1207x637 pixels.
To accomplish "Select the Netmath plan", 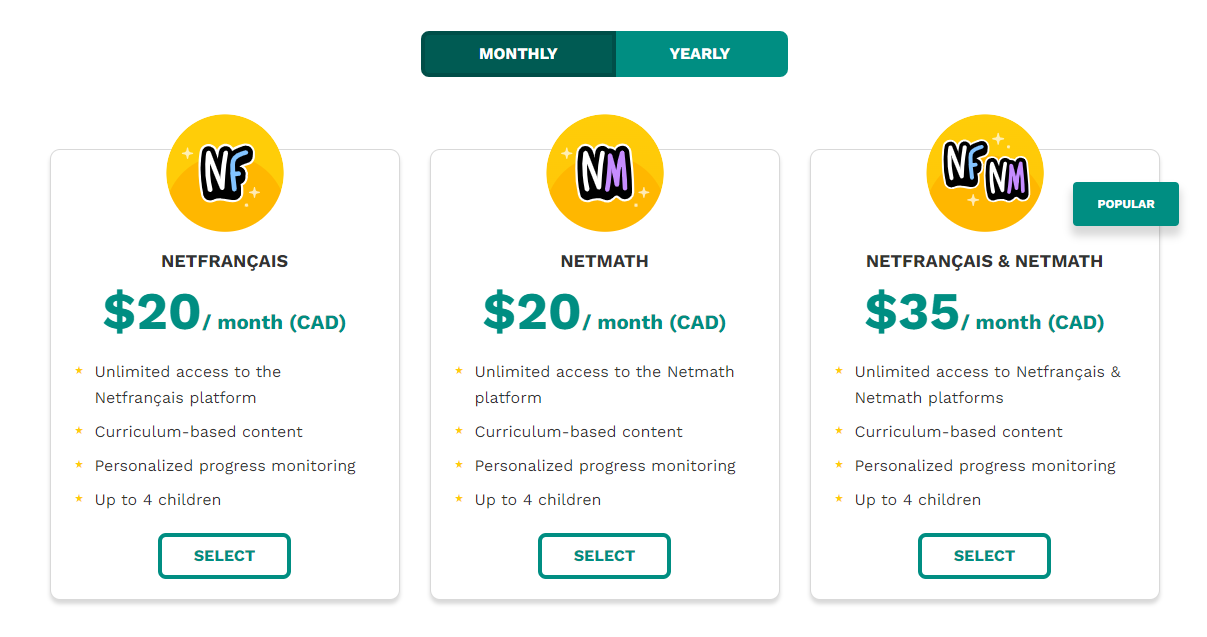I will tap(604, 556).
